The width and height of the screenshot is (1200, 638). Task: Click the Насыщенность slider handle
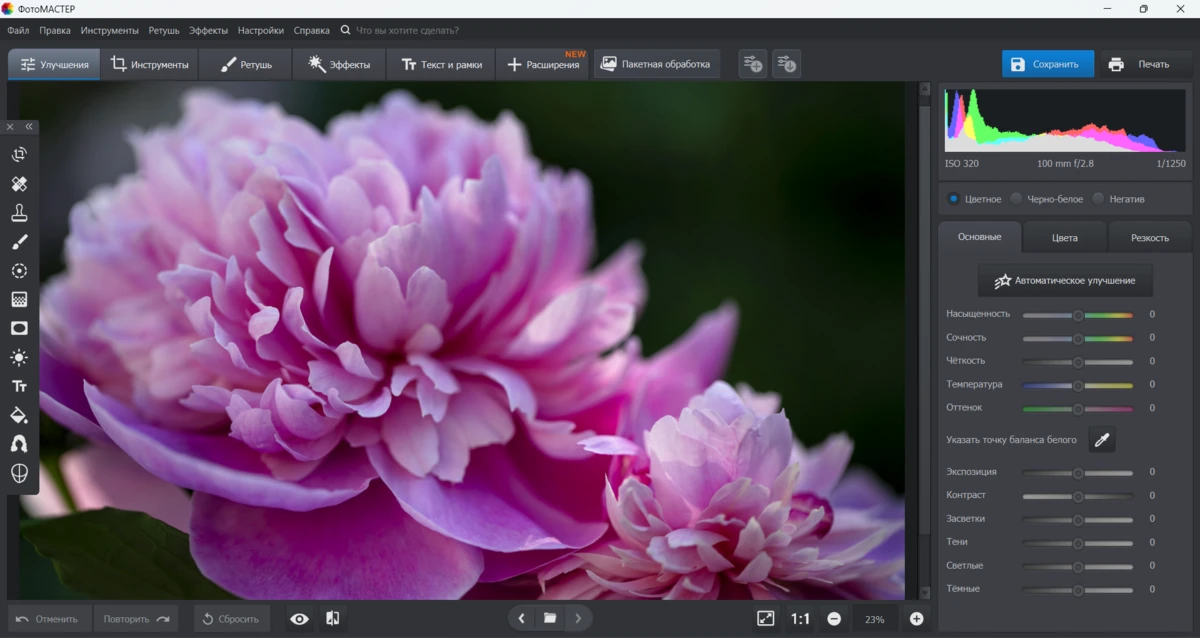(1078, 315)
